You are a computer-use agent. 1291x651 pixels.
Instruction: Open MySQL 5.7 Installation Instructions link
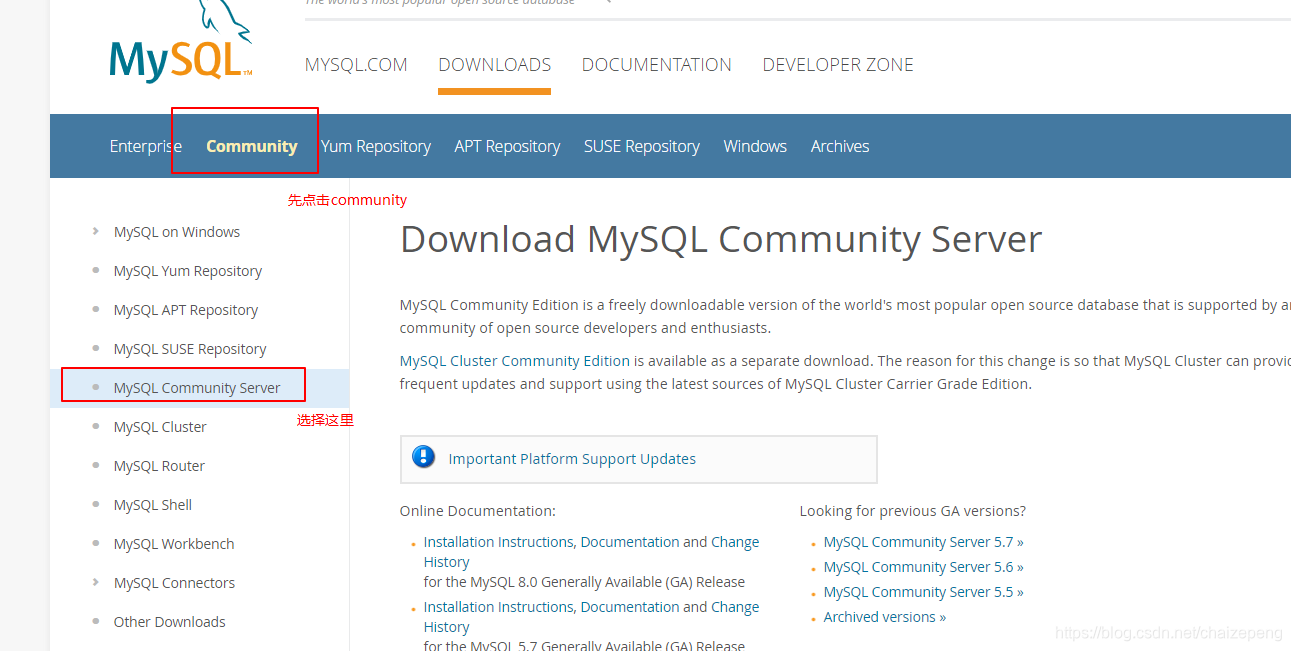(x=591, y=617)
